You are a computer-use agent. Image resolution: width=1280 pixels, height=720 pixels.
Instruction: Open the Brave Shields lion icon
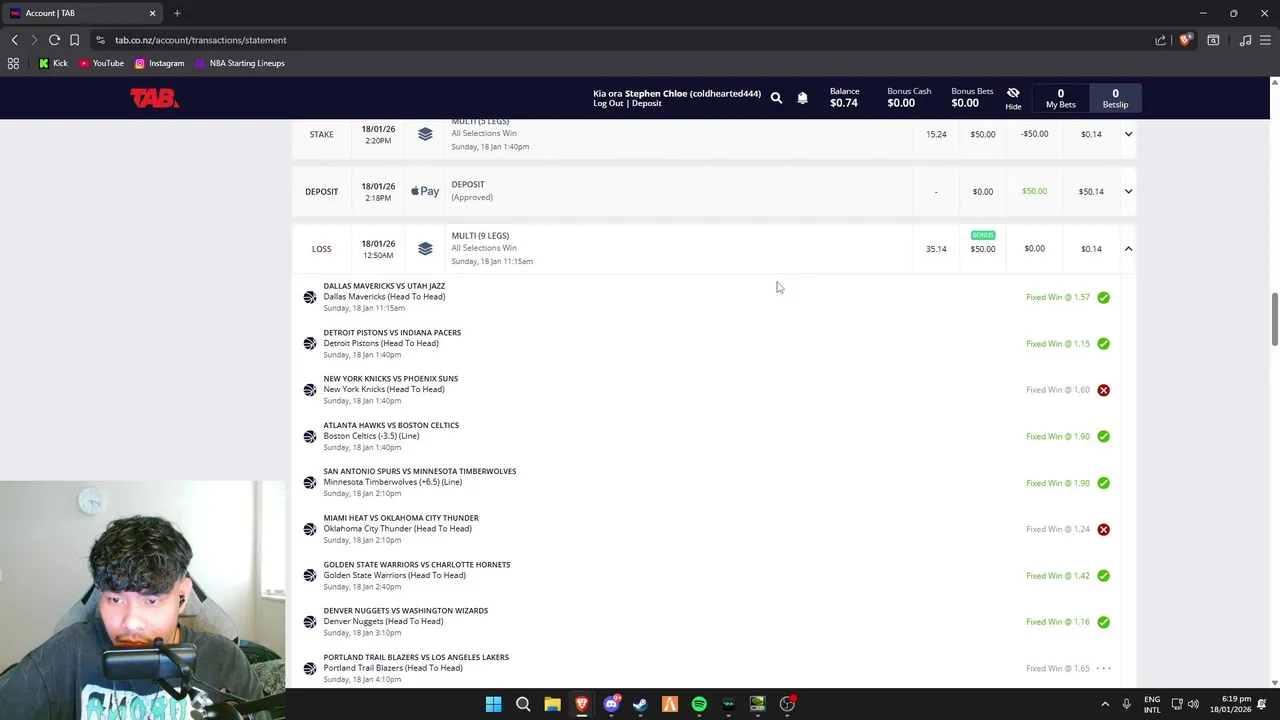(x=1185, y=40)
